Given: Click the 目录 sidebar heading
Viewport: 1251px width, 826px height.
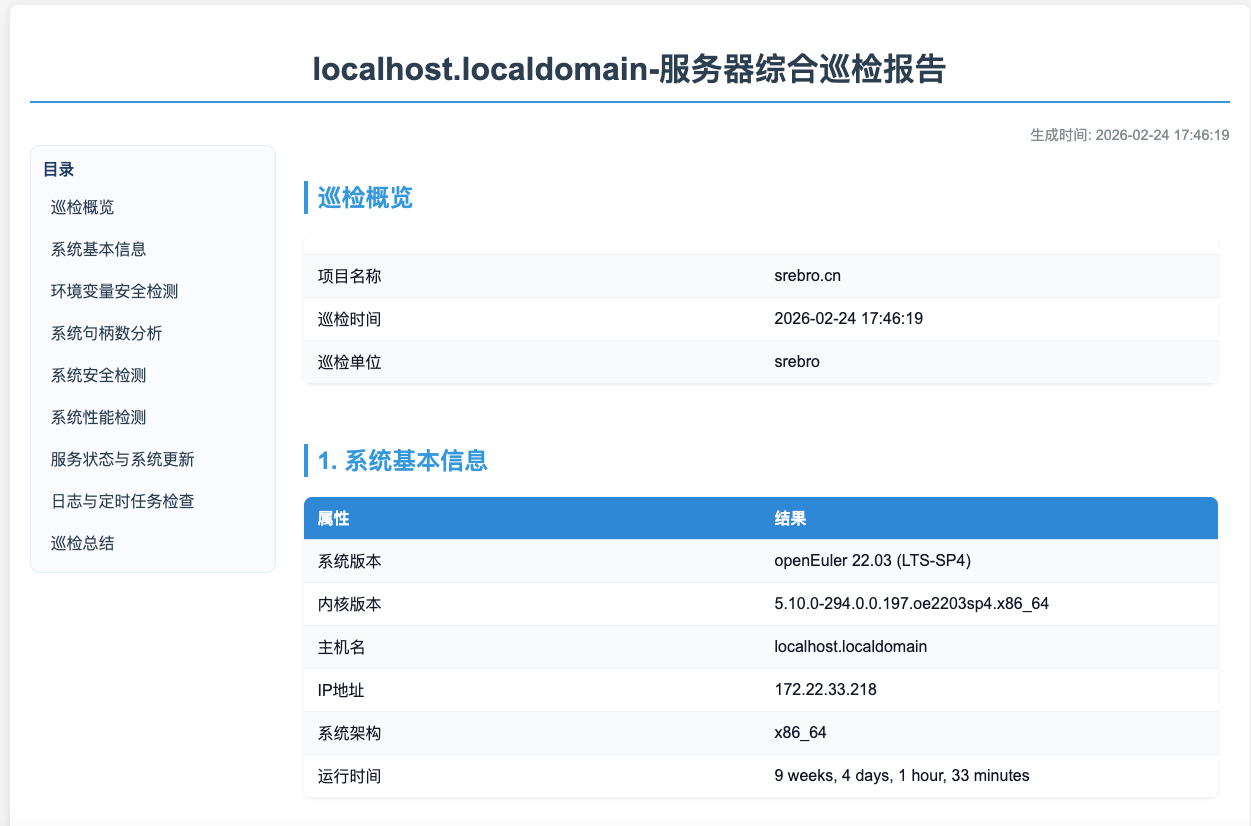Looking at the screenshot, I should 59,169.
